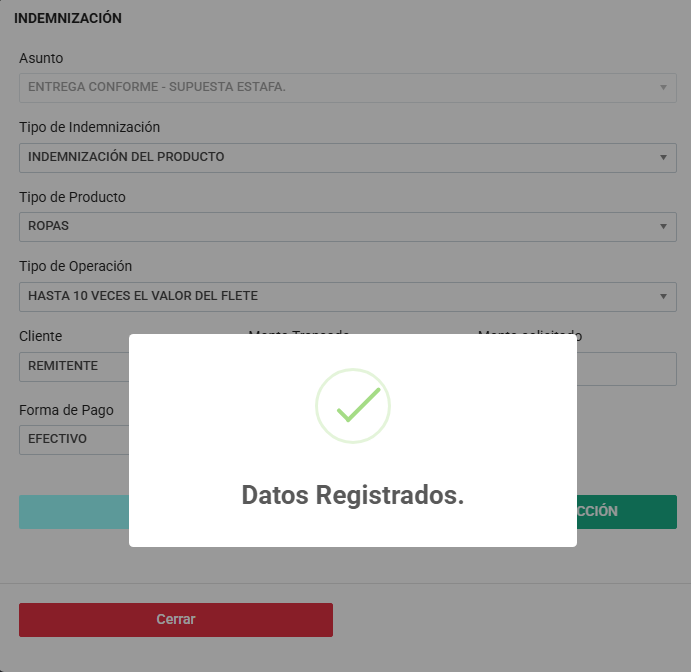Click the 'Cliente' field label

click(x=41, y=336)
